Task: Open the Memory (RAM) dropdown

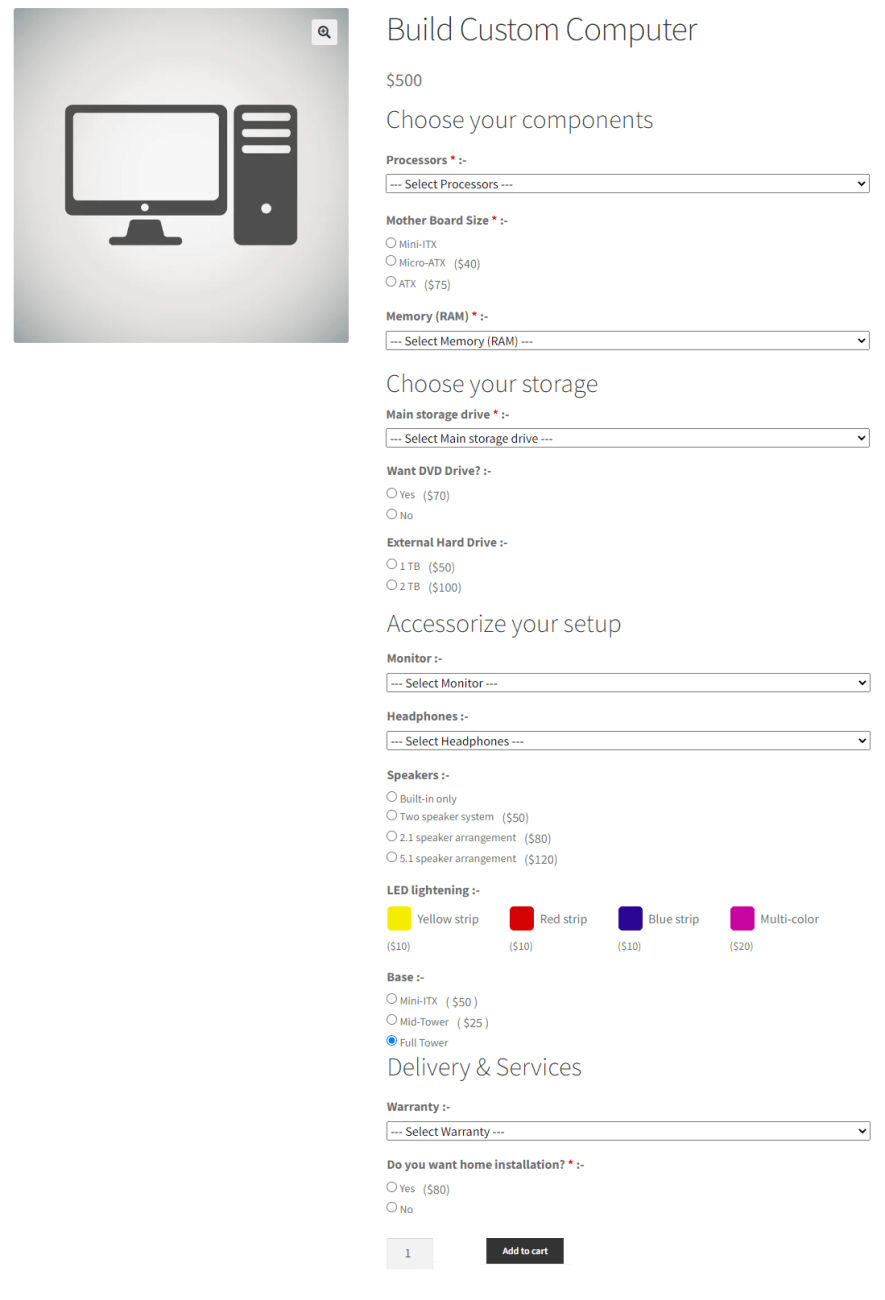Action: tap(627, 340)
